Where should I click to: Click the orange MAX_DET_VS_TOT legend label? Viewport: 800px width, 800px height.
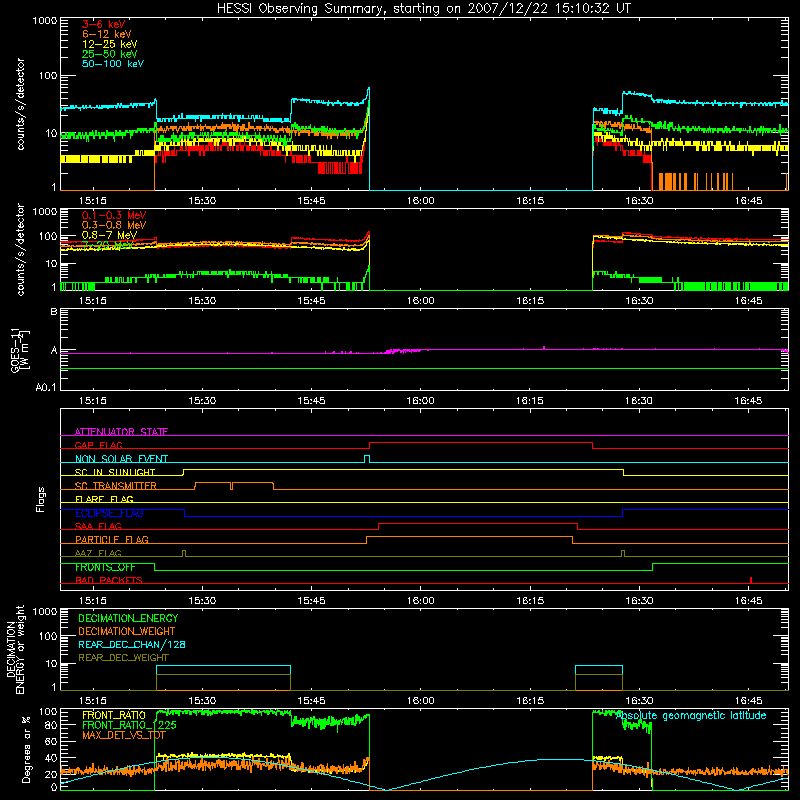[124, 735]
